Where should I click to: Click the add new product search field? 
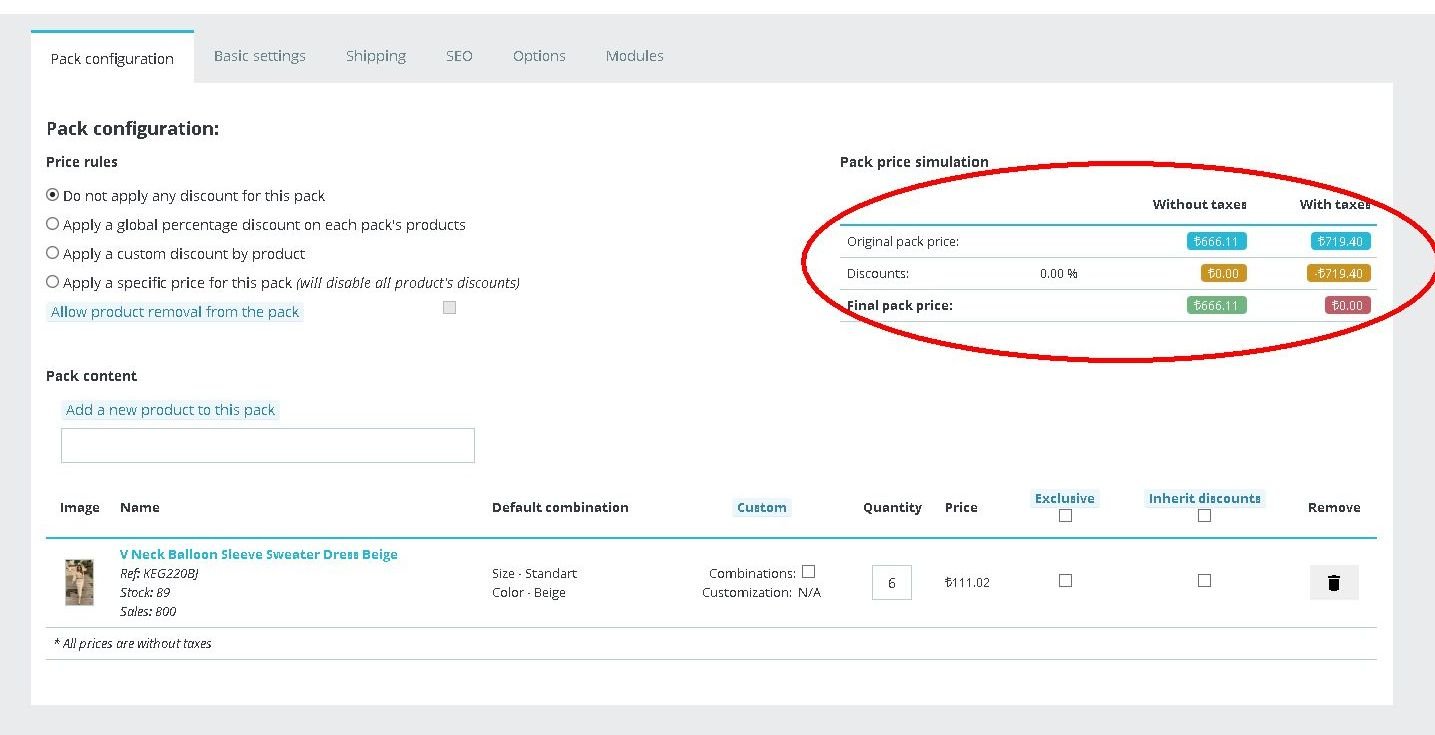coord(267,446)
